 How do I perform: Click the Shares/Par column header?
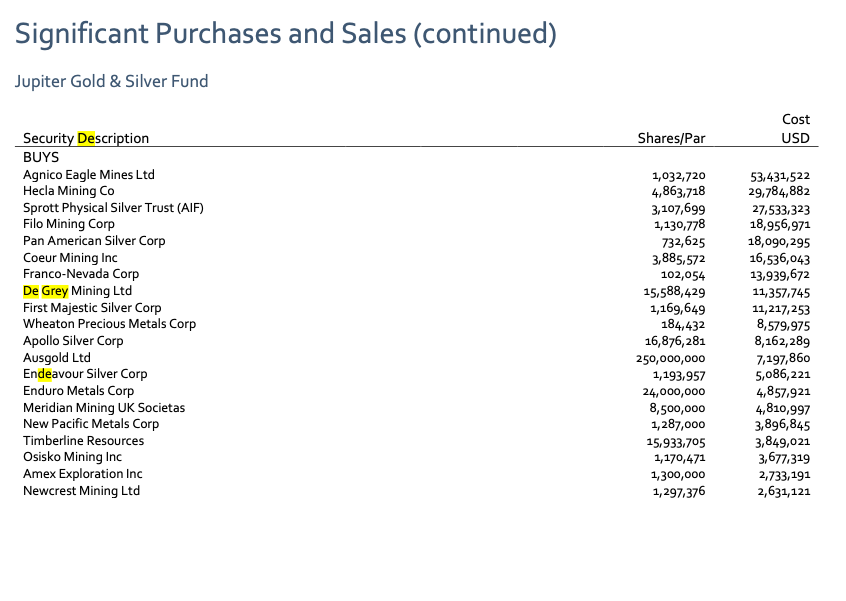(x=671, y=139)
